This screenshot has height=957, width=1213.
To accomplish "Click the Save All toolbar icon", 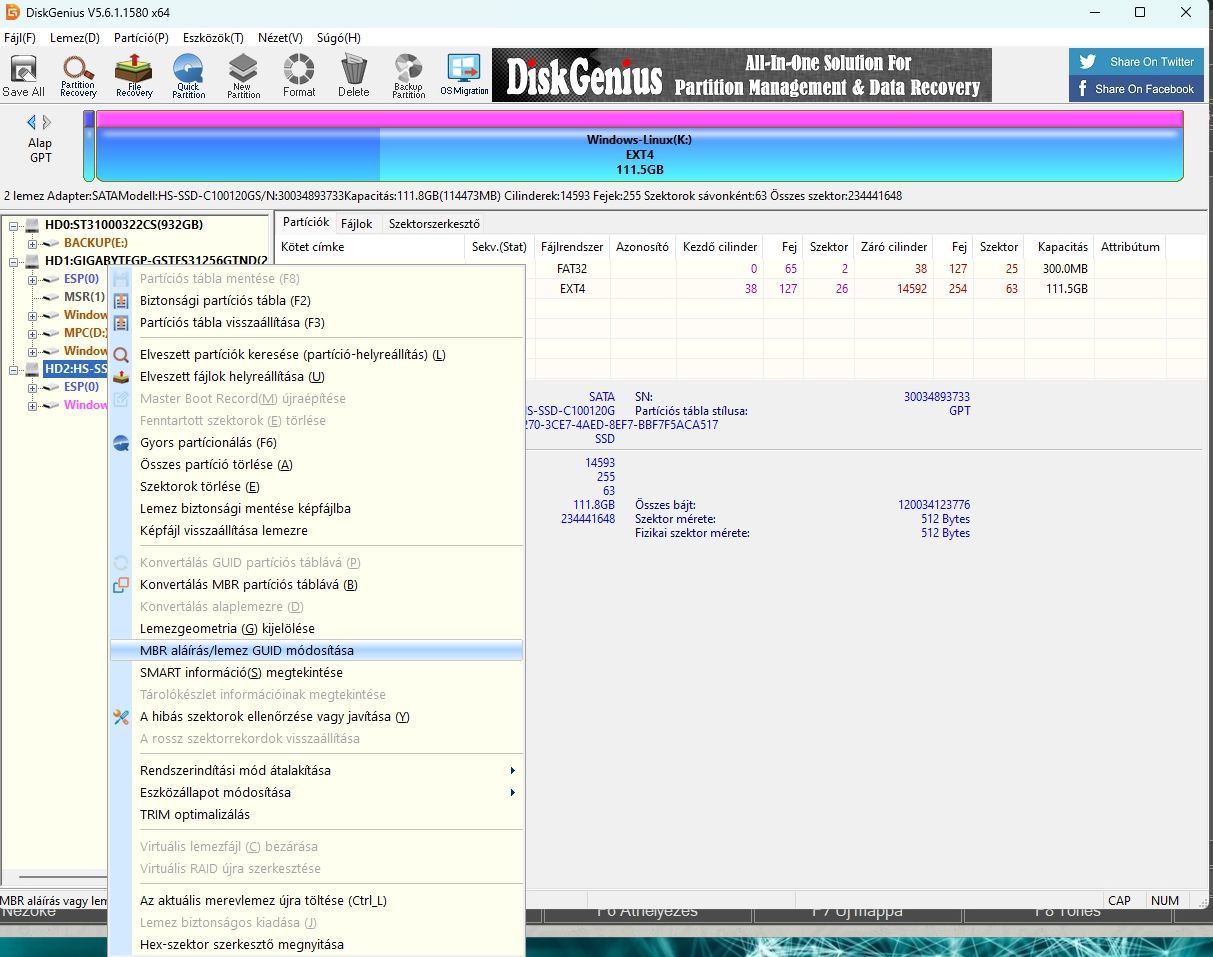I will coord(23,77).
